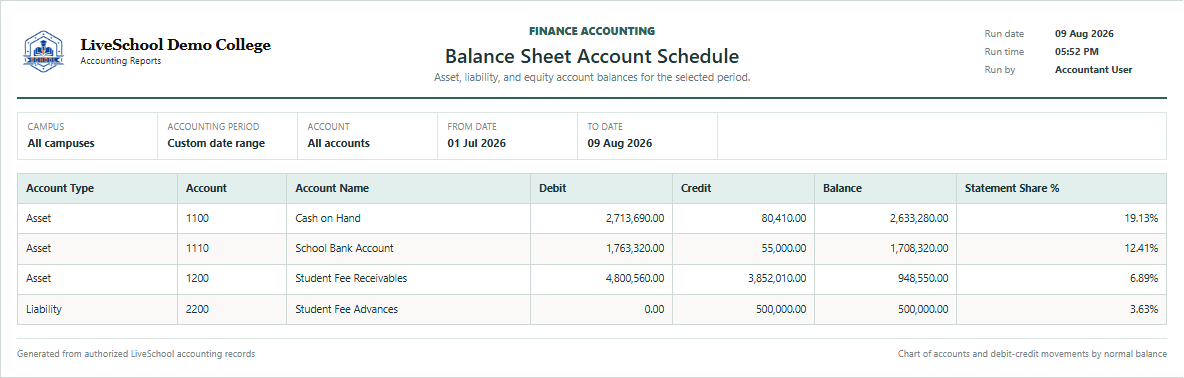Click balance 1,708,320.00
The width and height of the screenshot is (1184, 378).
click(x=918, y=248)
